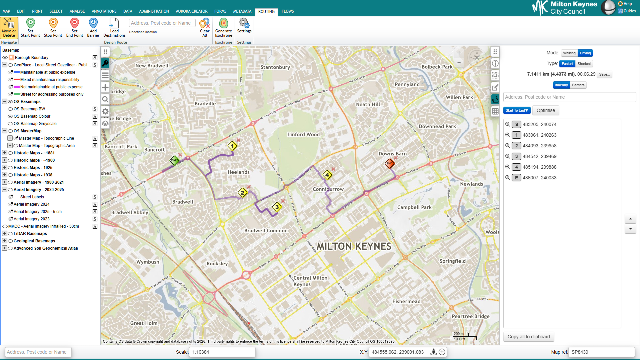Select the highlighted Type option
This screenshot has width=640, height=360.
tap(567, 64)
